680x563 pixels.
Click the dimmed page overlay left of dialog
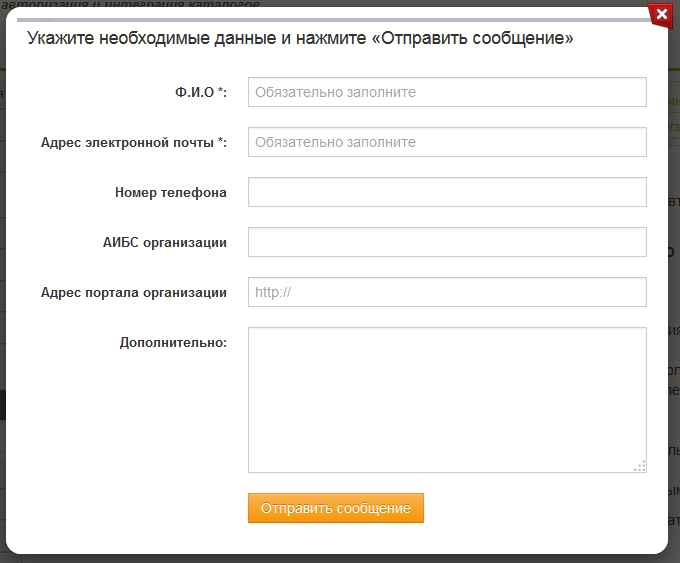(x=3, y=300)
